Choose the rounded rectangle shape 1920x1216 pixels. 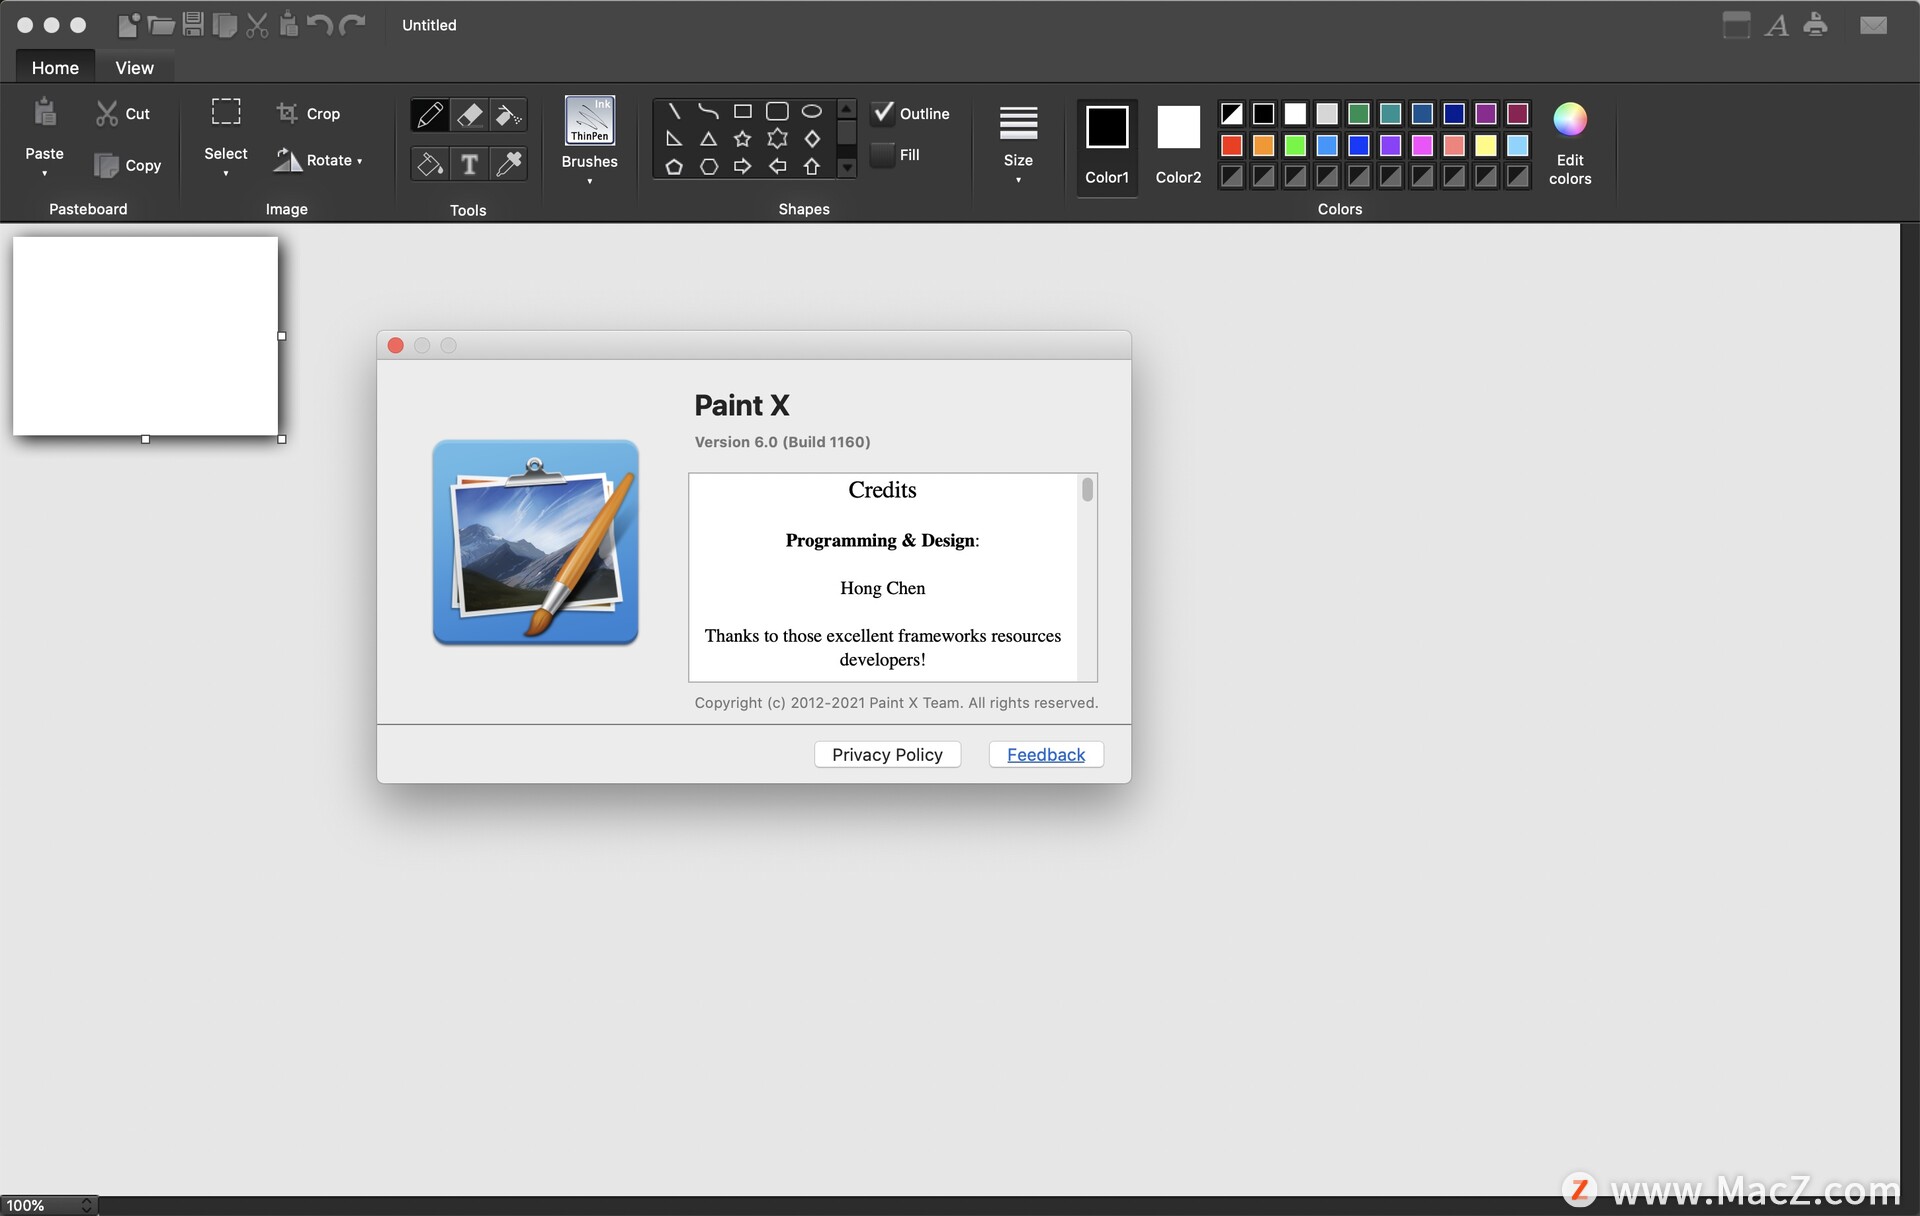(x=777, y=111)
